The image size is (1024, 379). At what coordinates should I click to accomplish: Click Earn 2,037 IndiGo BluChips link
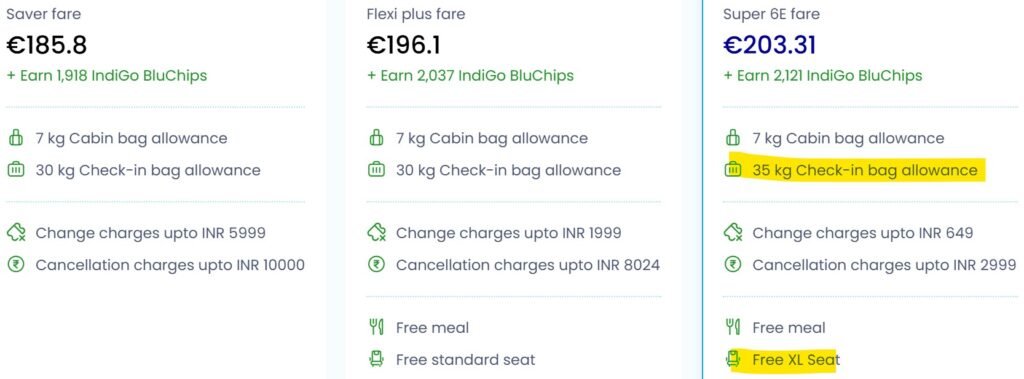tap(470, 76)
